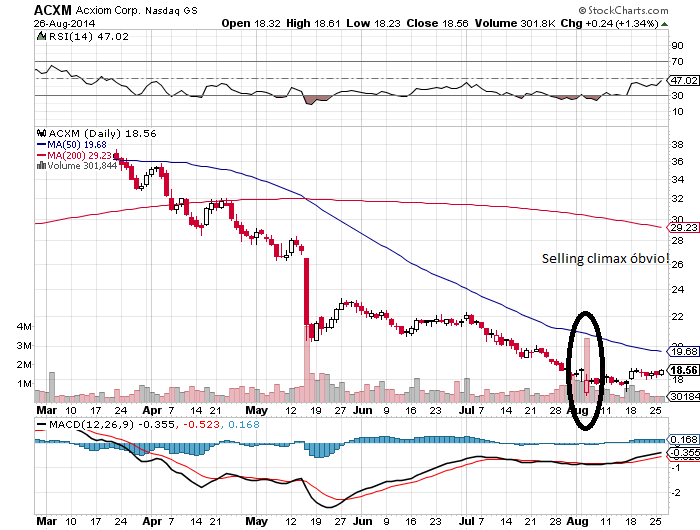
Task: Click the Volume 301.8K header value
Action: pyautogui.click(x=515, y=24)
